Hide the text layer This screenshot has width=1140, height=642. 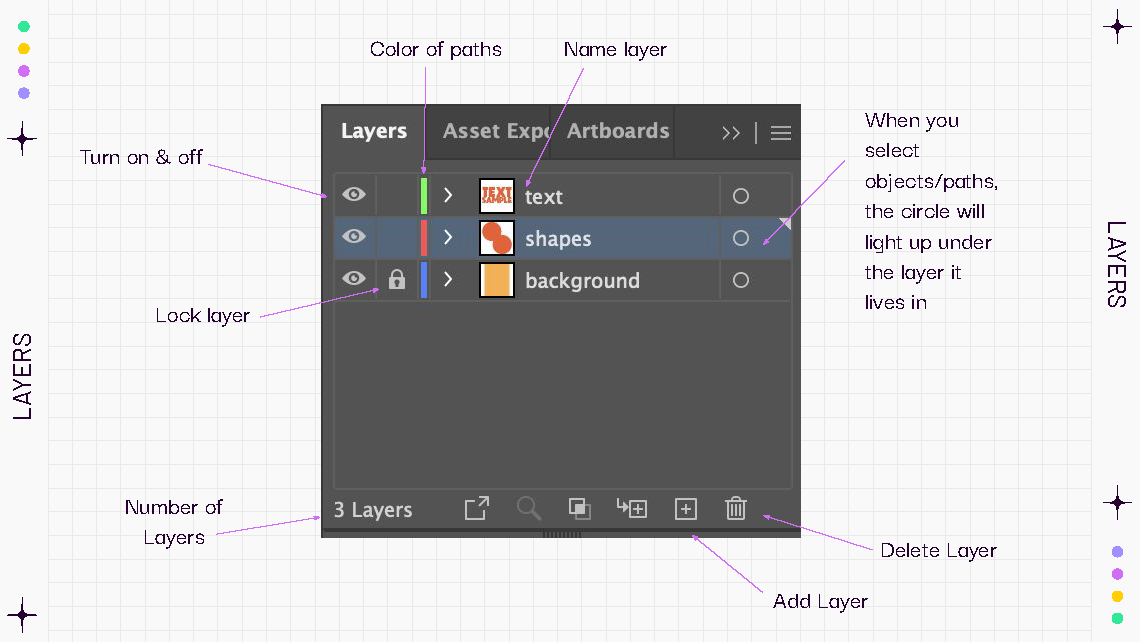tap(353, 194)
